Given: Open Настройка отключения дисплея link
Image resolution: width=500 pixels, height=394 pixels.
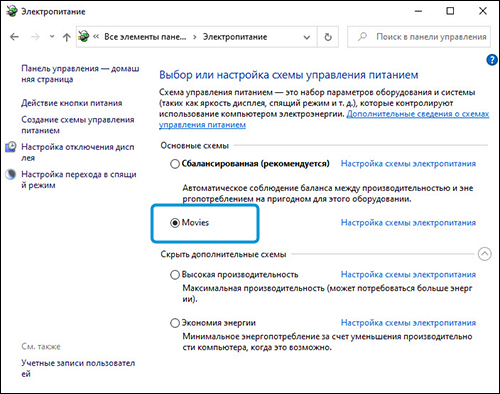Looking at the screenshot, I should (x=78, y=152).
